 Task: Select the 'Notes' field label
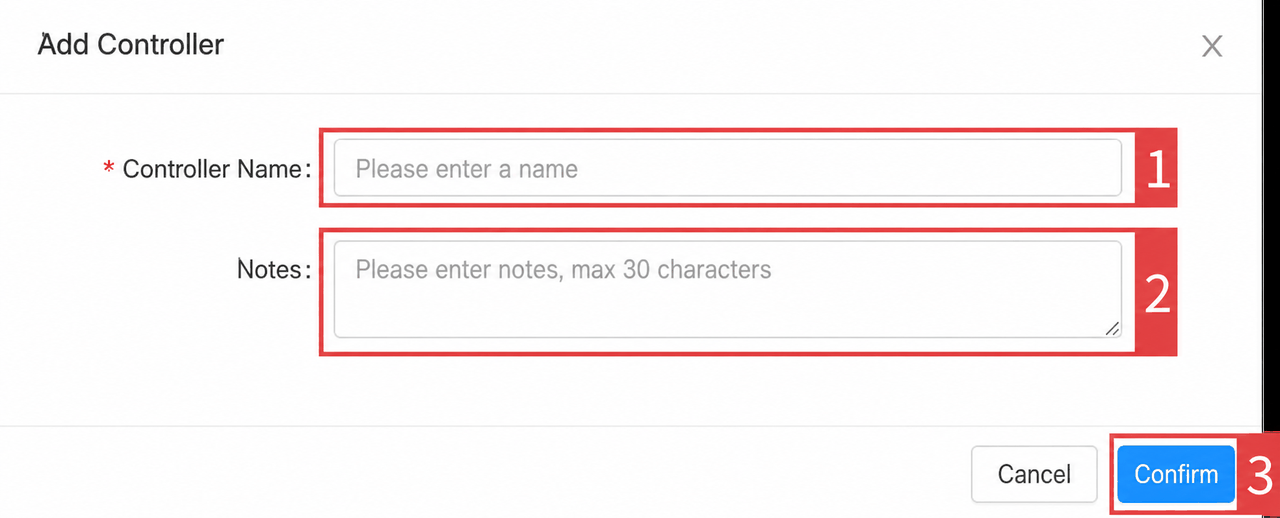(x=269, y=269)
